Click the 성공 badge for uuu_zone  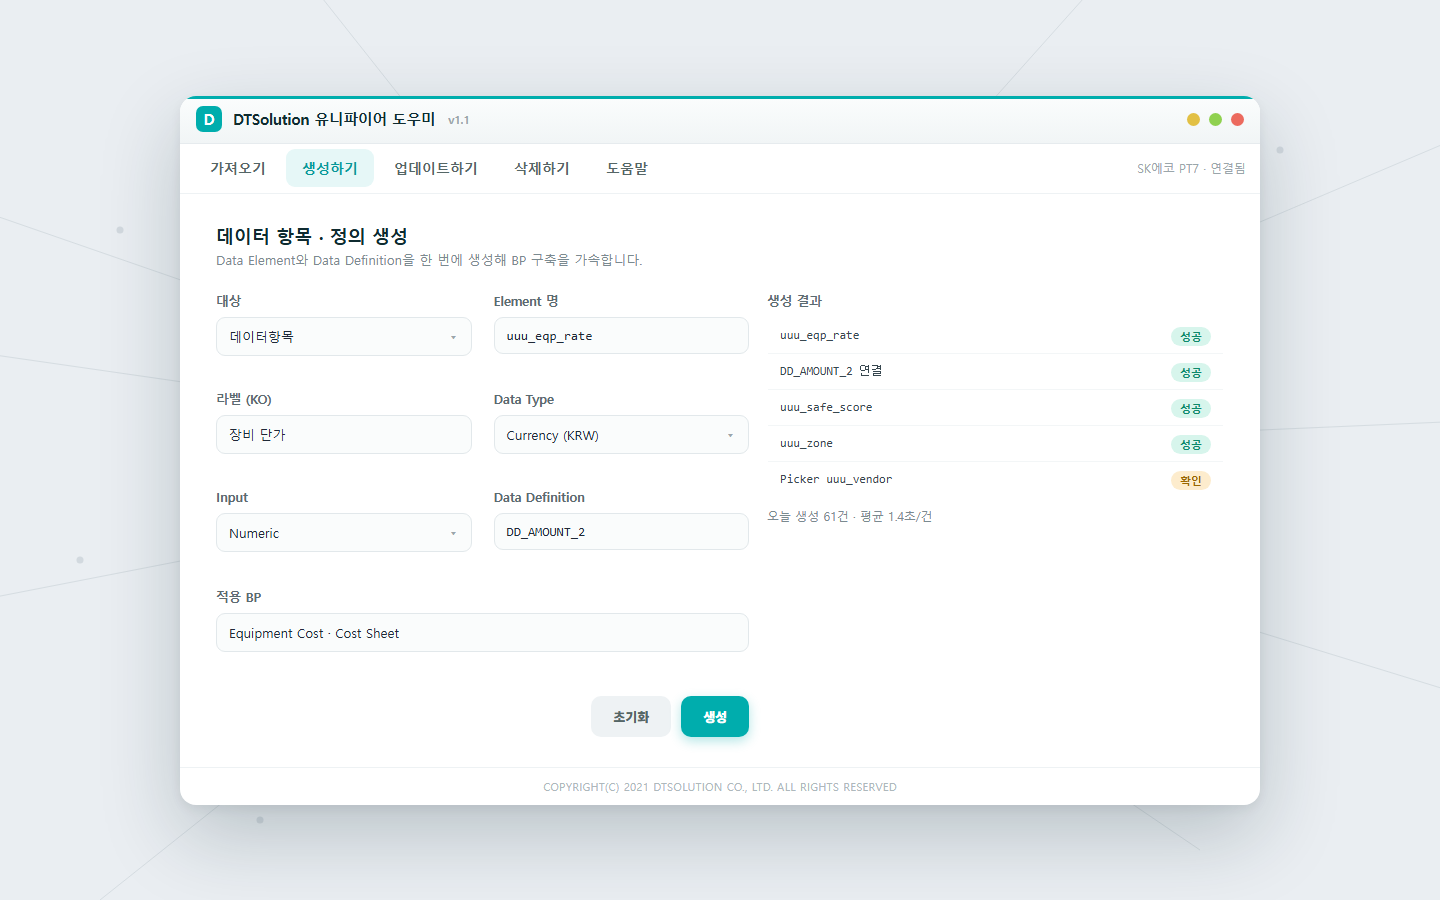pos(1191,445)
